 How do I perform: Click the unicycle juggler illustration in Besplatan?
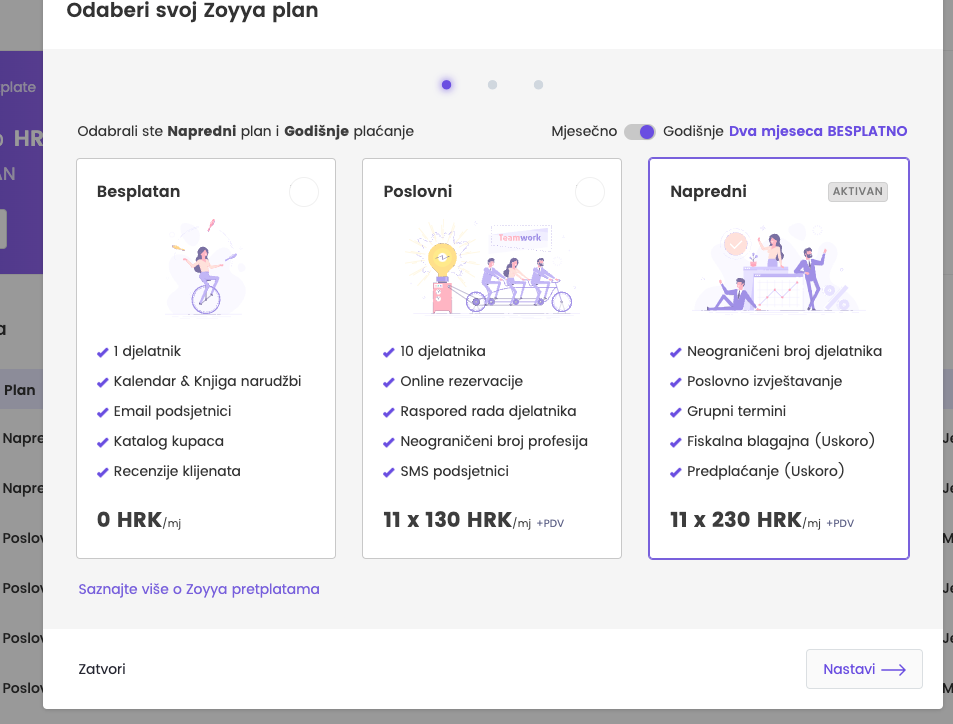(206, 267)
